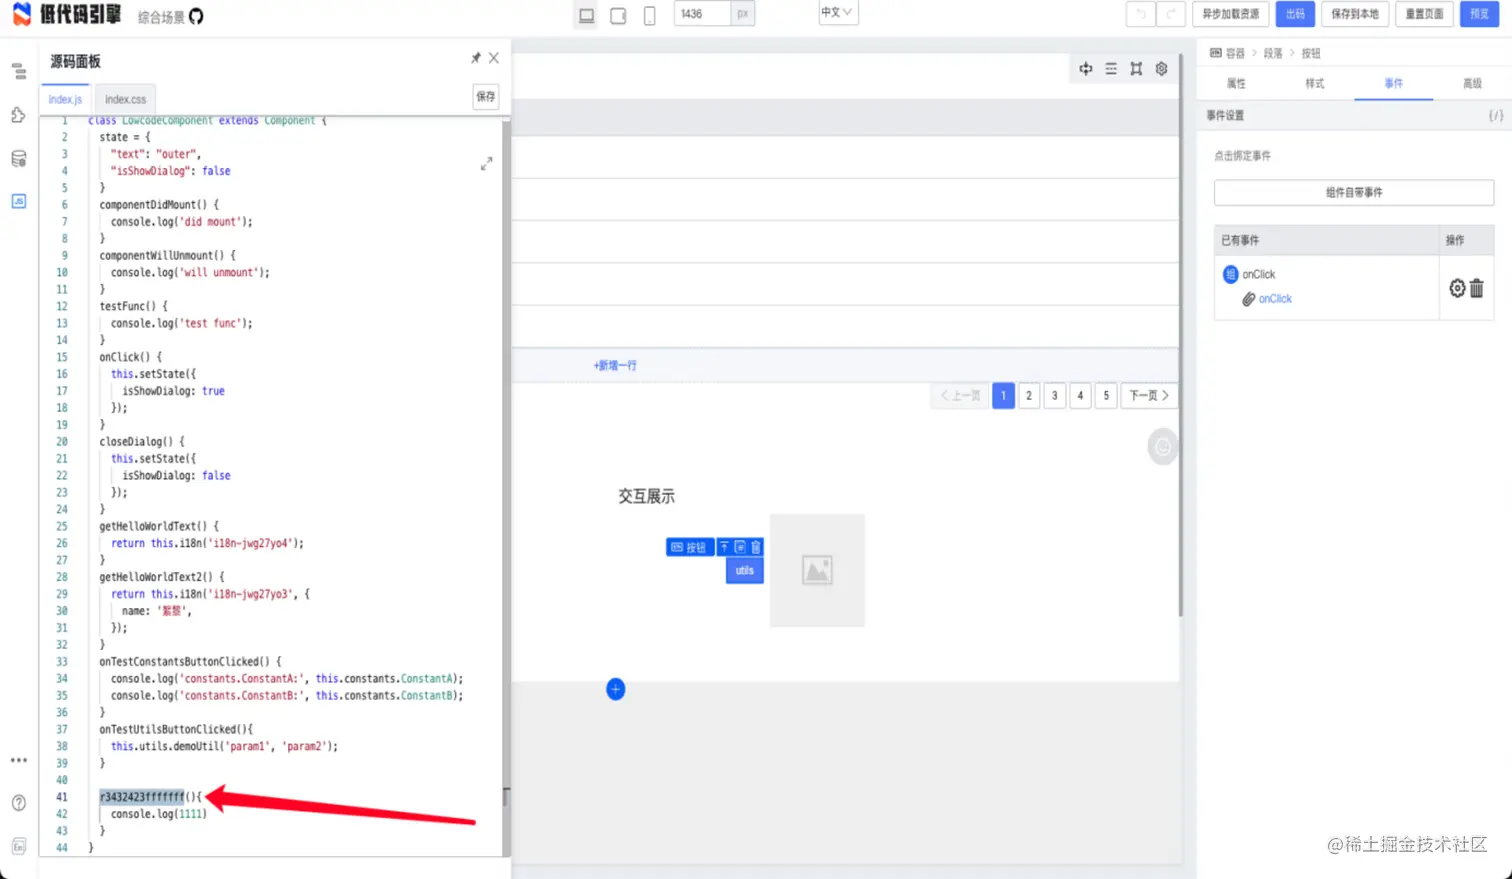Screen dimensions: 1512x879
Task: Select pagination page 1
Action: click(x=1003, y=395)
